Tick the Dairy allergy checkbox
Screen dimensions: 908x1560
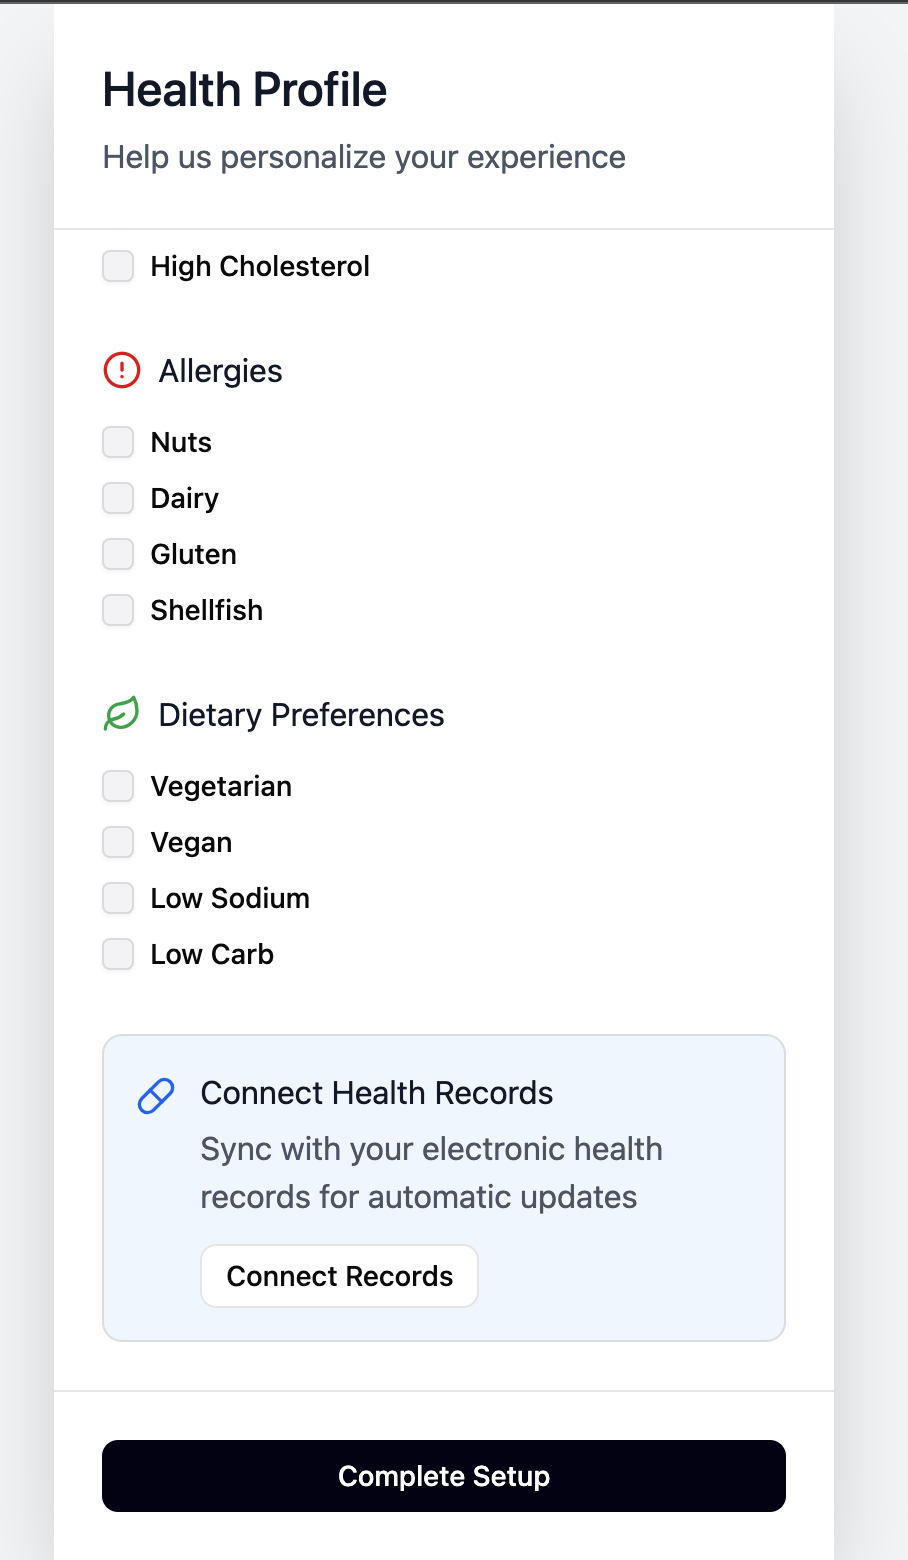coord(118,499)
